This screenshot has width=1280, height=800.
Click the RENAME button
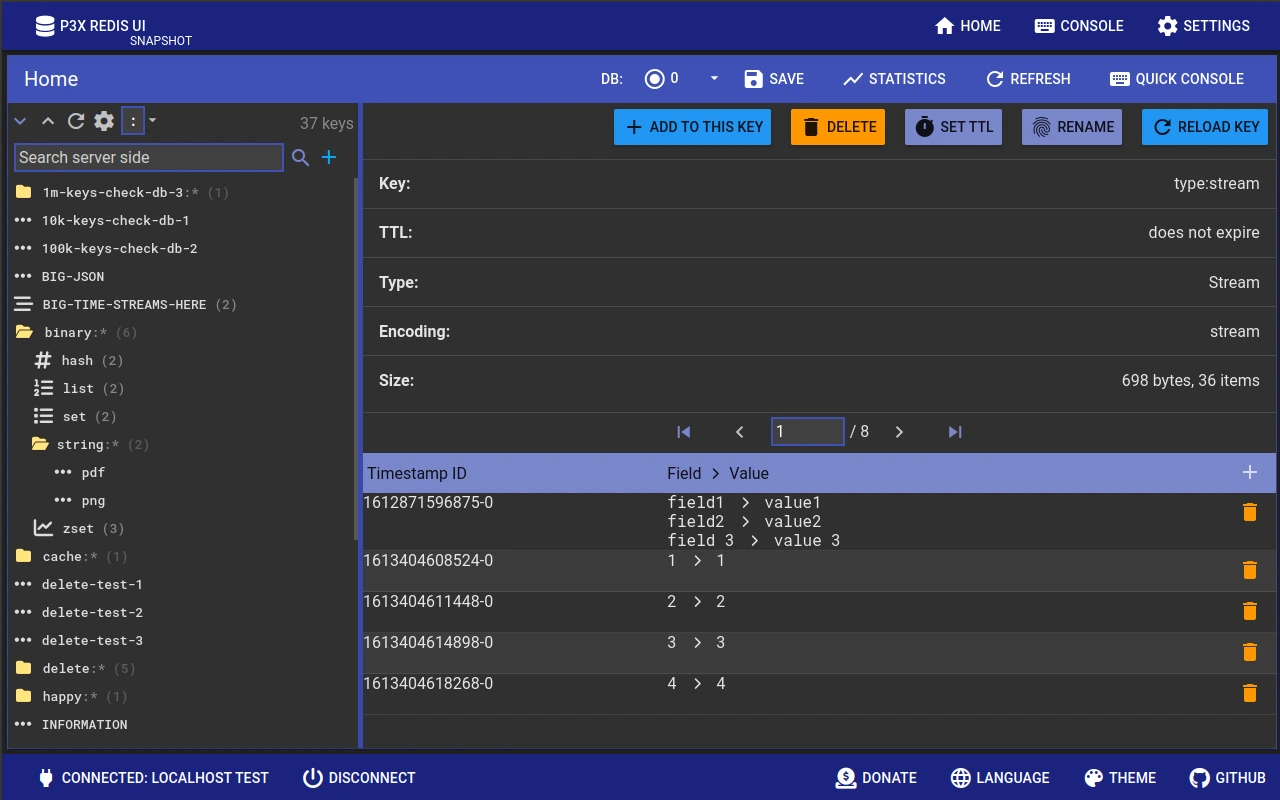pos(1071,126)
